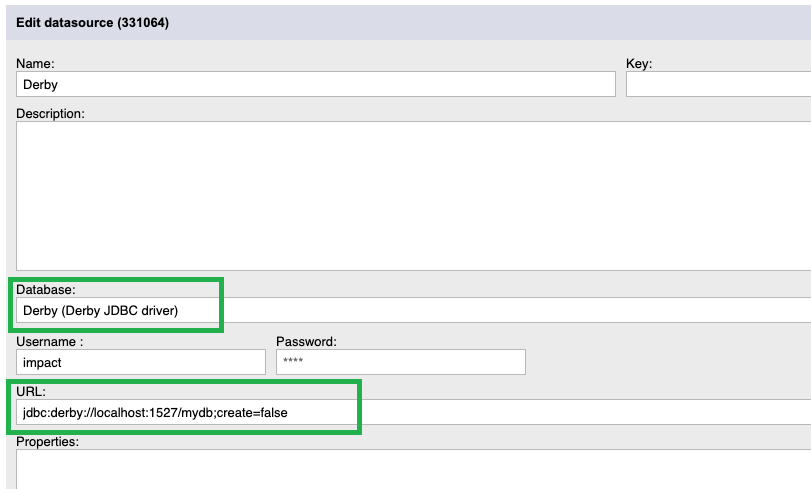Click inside the Properties text area

coord(413,469)
